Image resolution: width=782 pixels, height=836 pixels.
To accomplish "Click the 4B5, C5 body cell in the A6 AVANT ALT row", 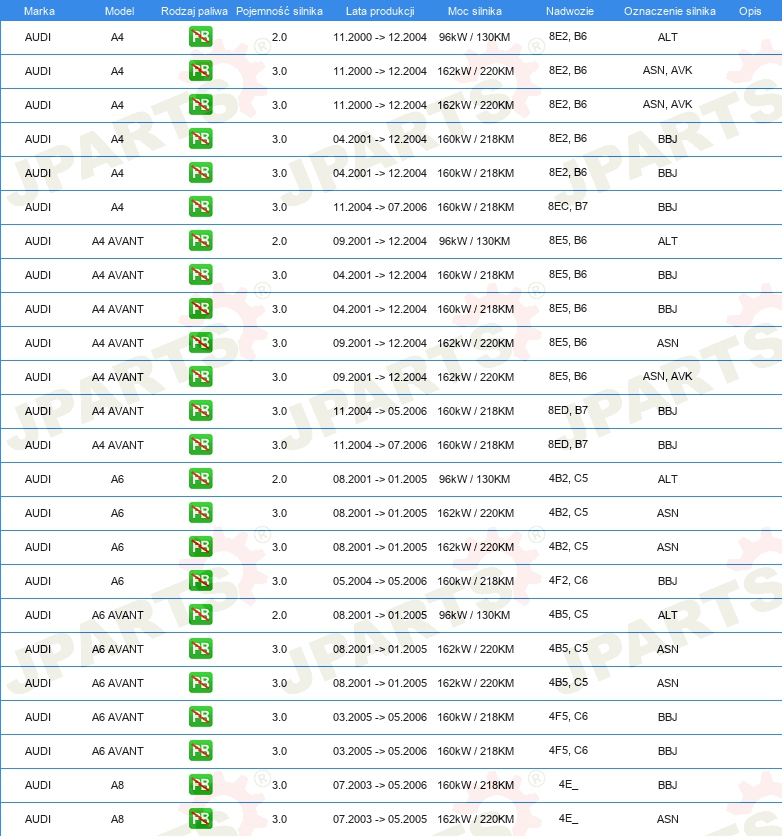I will point(568,614).
